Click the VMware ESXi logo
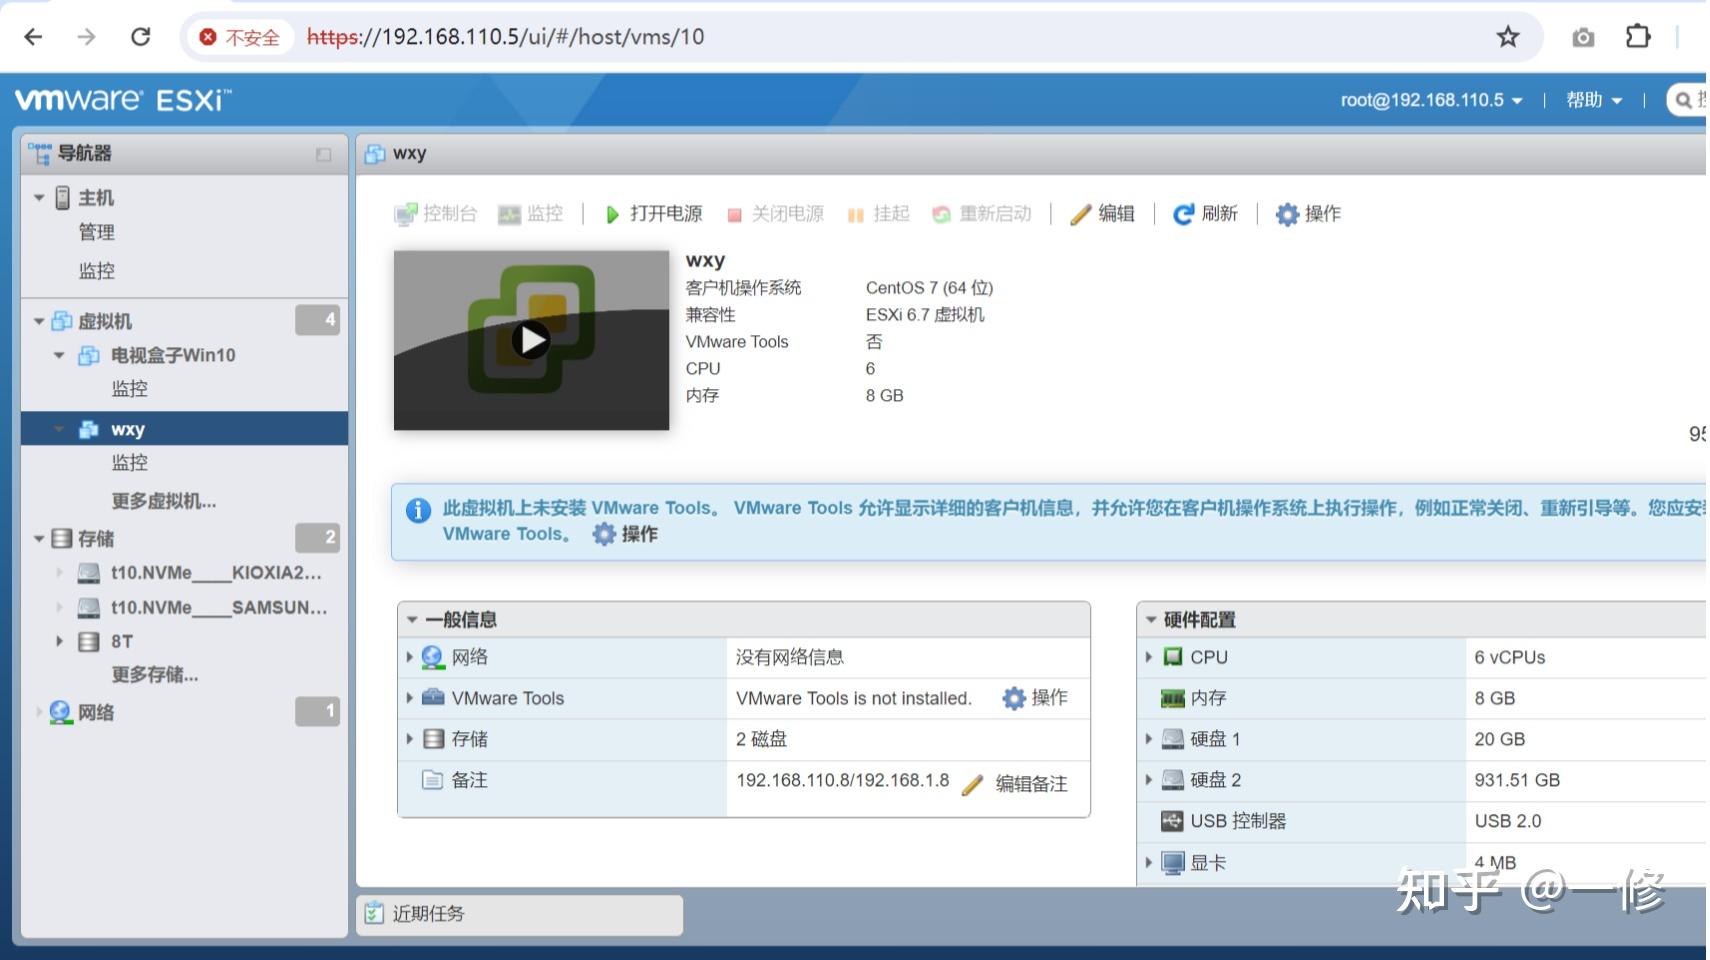1710x960 pixels. pos(123,100)
